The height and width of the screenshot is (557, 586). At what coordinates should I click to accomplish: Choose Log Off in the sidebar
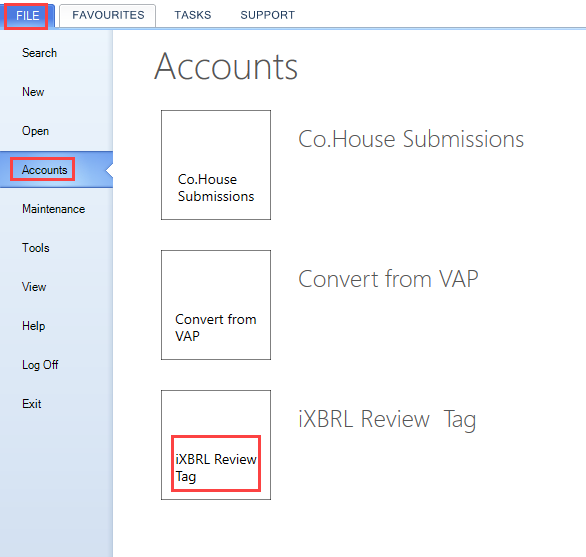[x=40, y=364]
